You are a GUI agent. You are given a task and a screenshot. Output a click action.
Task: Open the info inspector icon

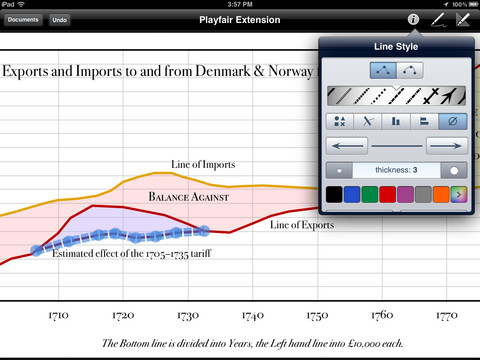pos(413,19)
